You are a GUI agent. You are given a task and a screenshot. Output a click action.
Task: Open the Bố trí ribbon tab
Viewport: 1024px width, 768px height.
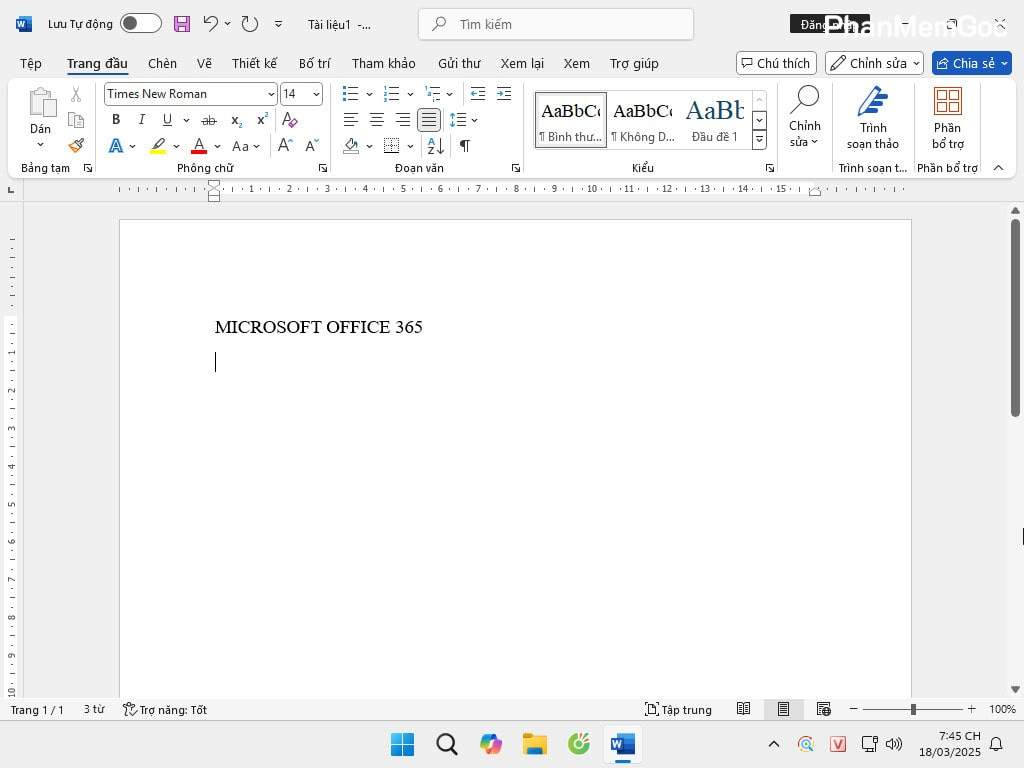pos(314,63)
